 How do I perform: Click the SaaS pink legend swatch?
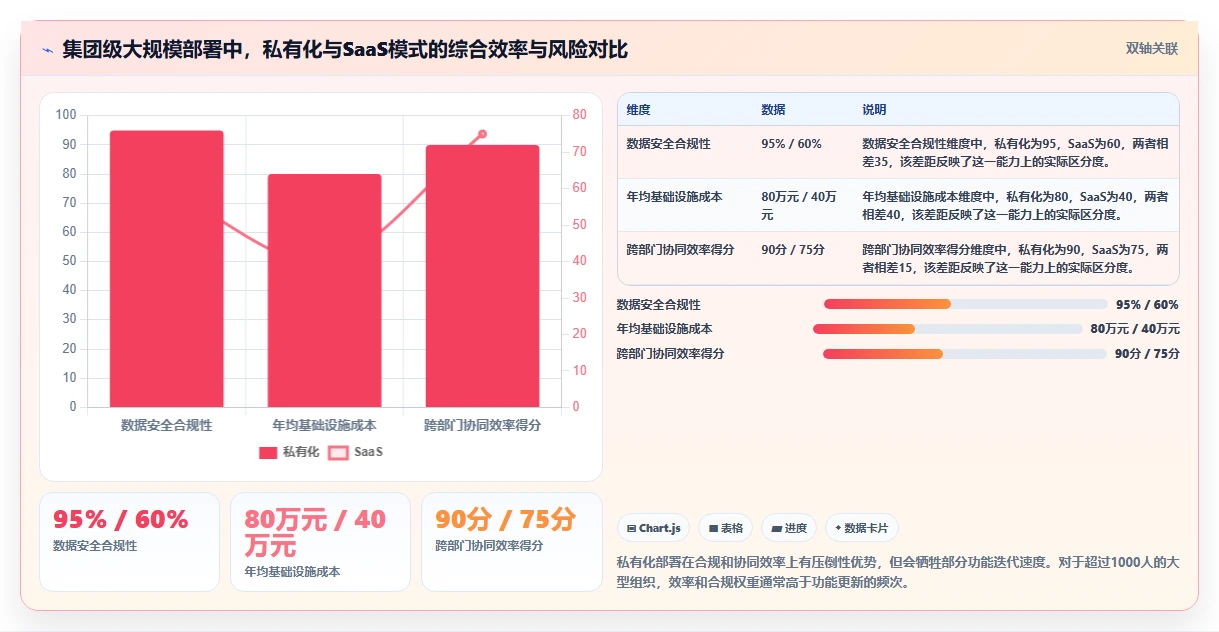338,452
